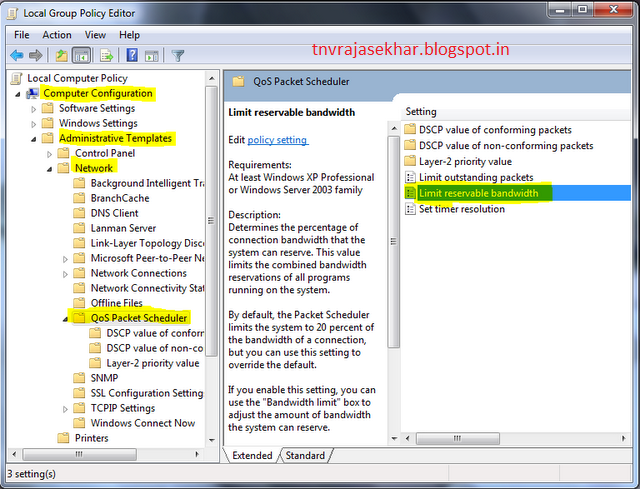Select Background Intelligent Transfer tree item

click(x=147, y=183)
